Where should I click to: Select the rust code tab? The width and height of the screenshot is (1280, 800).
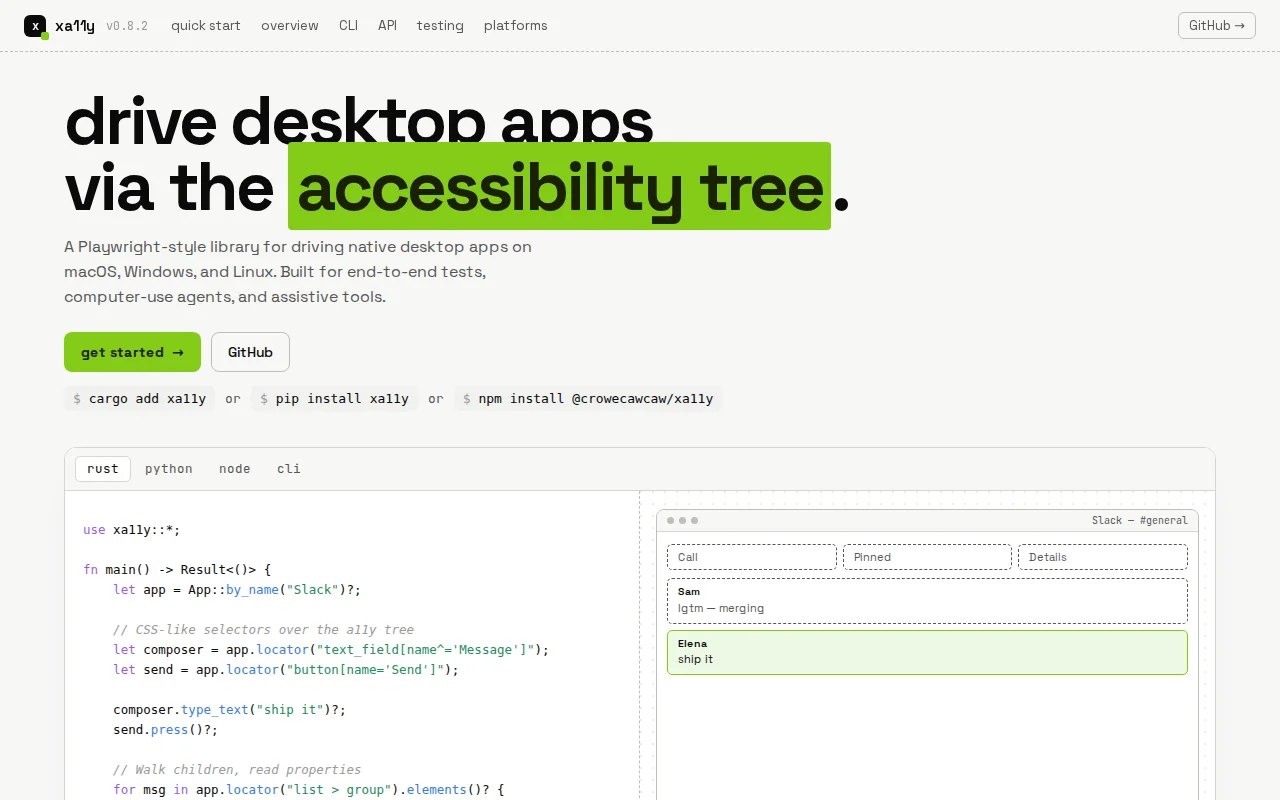pos(103,469)
